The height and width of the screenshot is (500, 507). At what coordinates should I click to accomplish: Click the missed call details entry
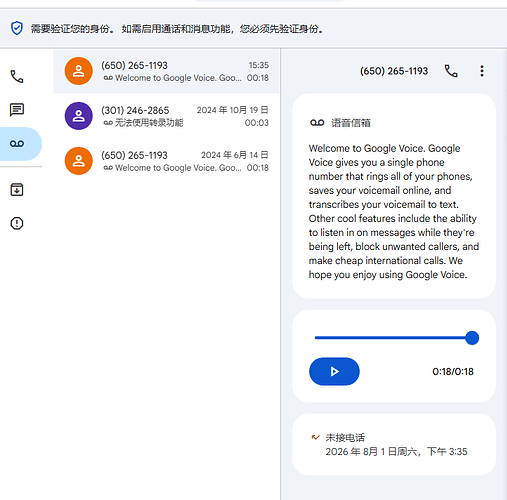[x=394, y=444]
